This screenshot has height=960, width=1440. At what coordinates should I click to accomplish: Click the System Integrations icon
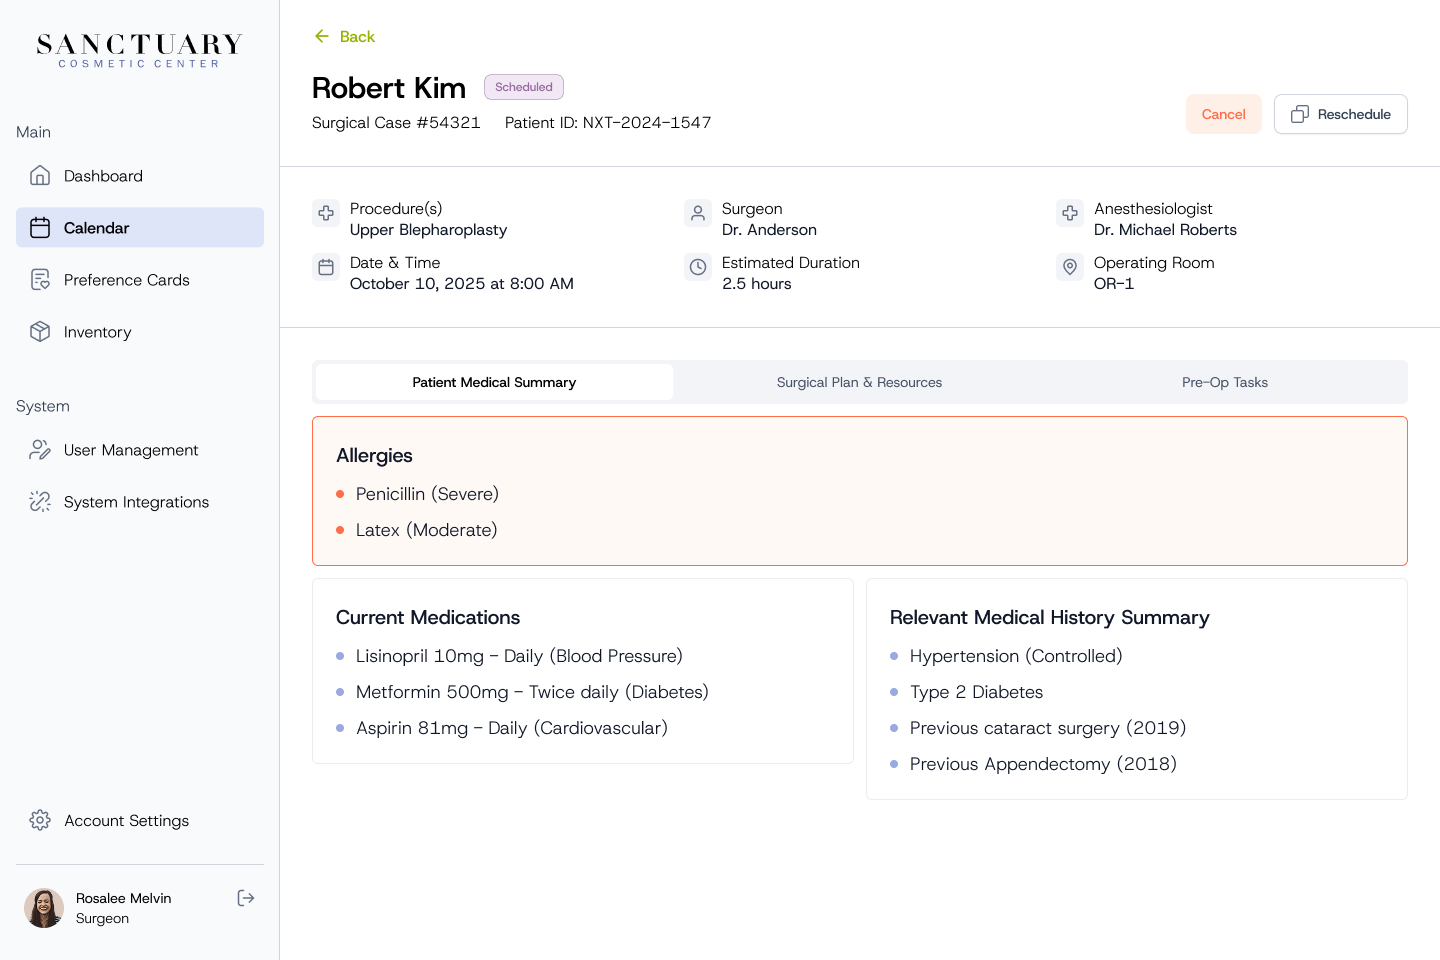click(40, 502)
